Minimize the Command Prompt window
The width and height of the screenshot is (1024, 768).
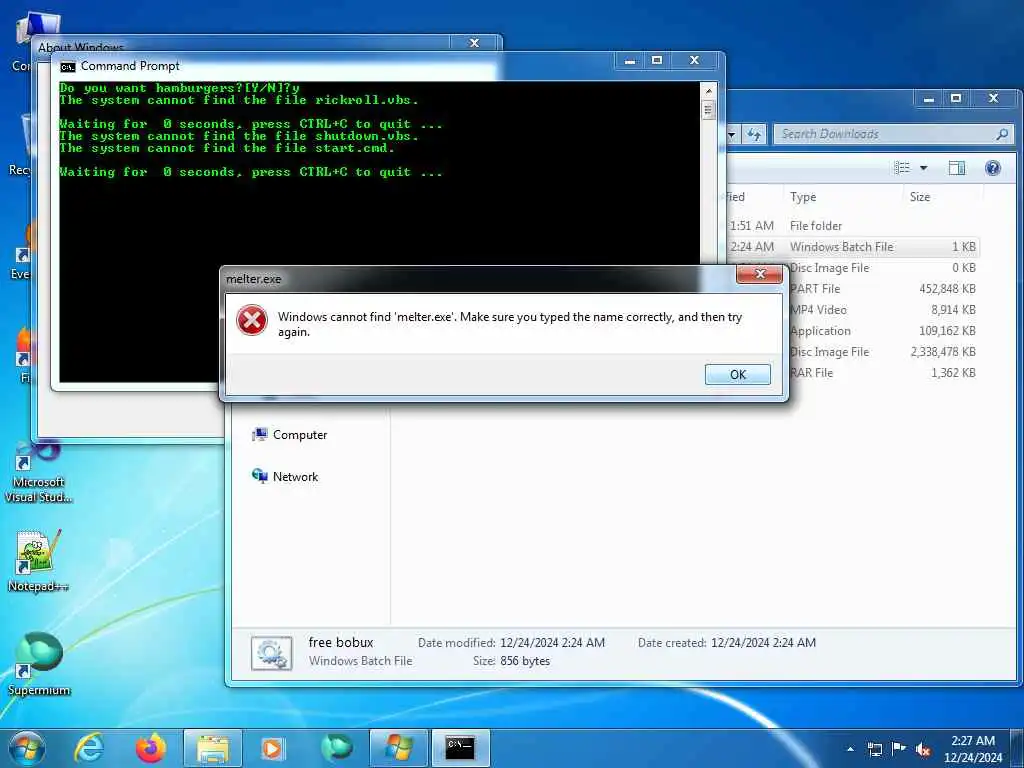(630, 61)
